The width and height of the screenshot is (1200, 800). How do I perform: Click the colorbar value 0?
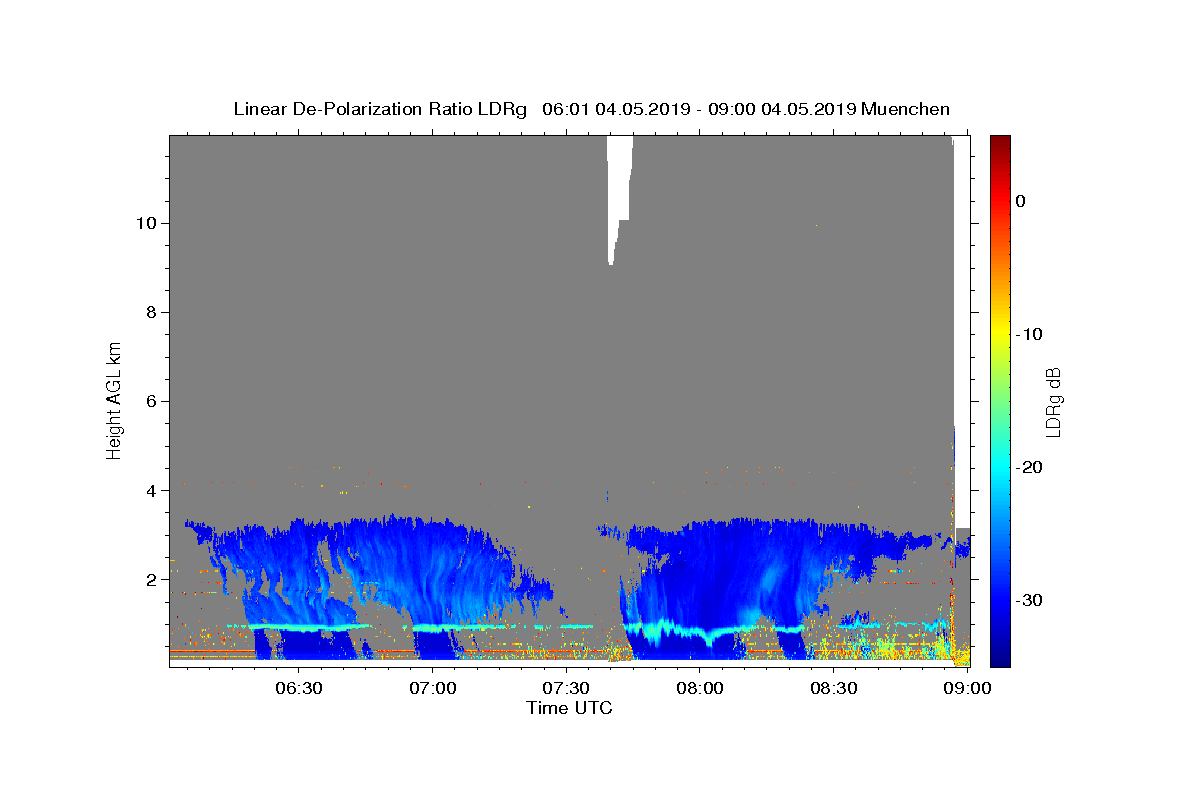click(x=1021, y=201)
